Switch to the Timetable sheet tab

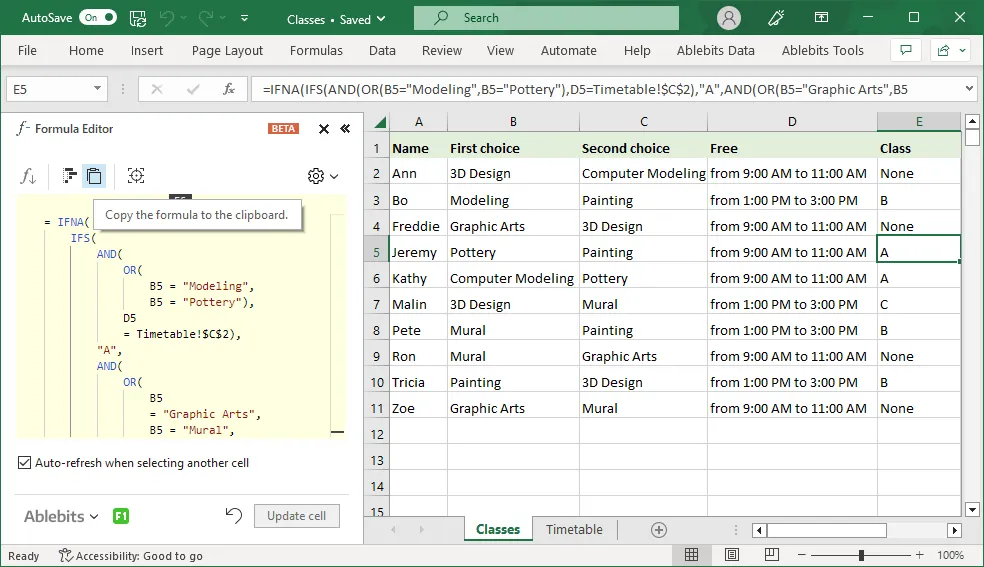(574, 530)
